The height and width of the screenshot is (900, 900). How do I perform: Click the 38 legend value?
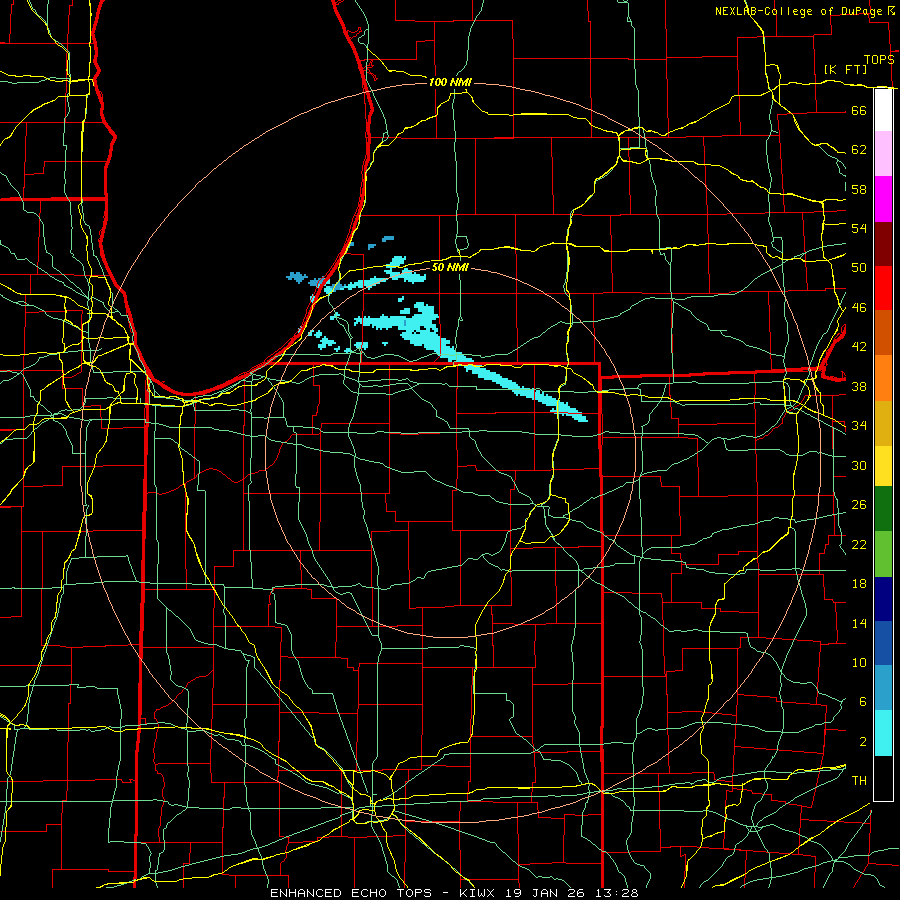[x=859, y=386]
